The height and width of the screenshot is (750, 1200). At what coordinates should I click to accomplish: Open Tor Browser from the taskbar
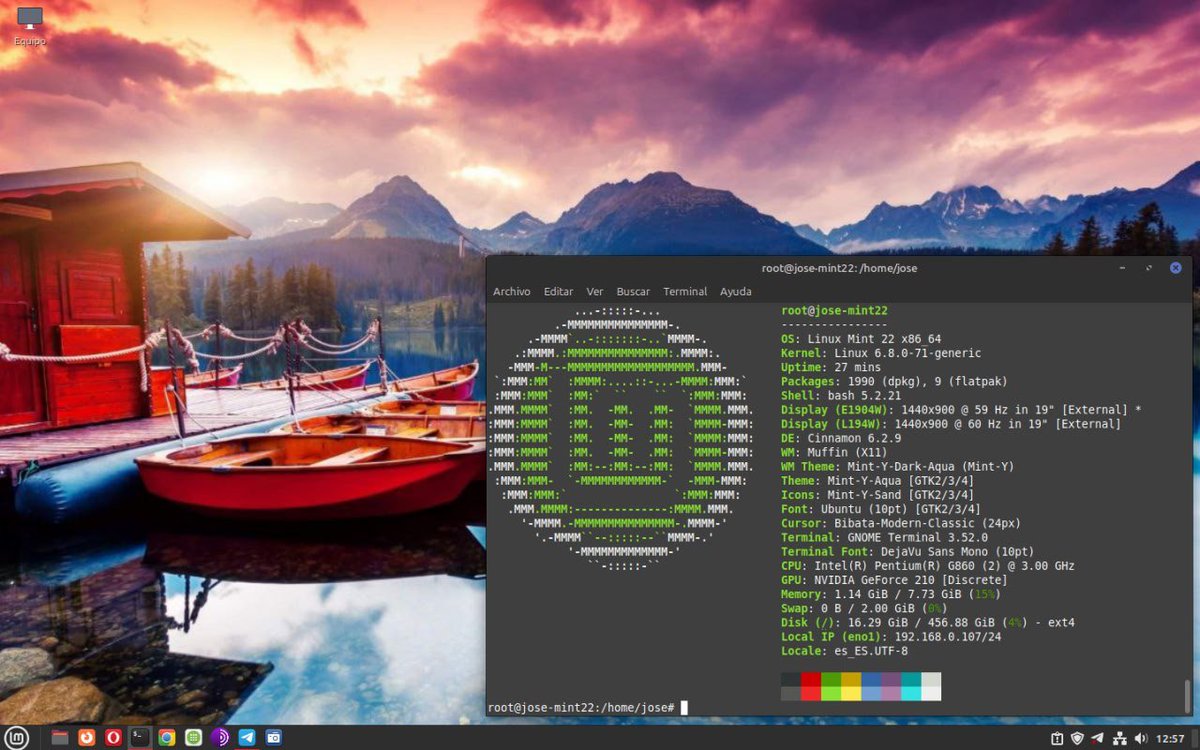(x=220, y=738)
